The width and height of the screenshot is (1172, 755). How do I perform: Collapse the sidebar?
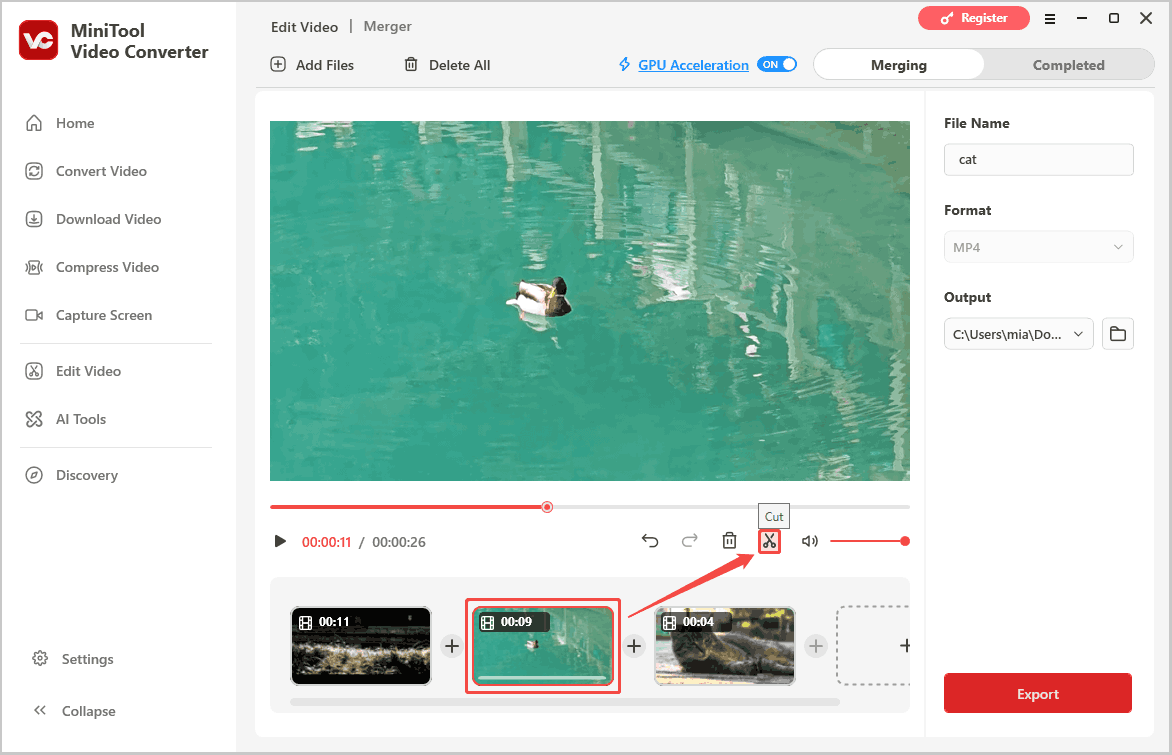73,711
